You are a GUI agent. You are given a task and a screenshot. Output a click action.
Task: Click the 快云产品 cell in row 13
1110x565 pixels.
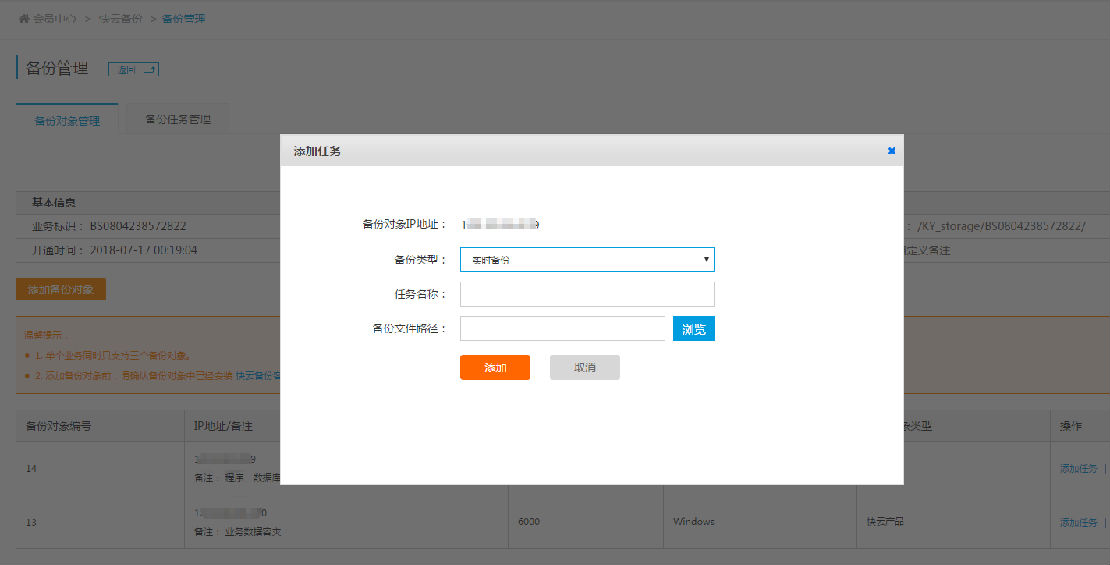[x=885, y=521]
